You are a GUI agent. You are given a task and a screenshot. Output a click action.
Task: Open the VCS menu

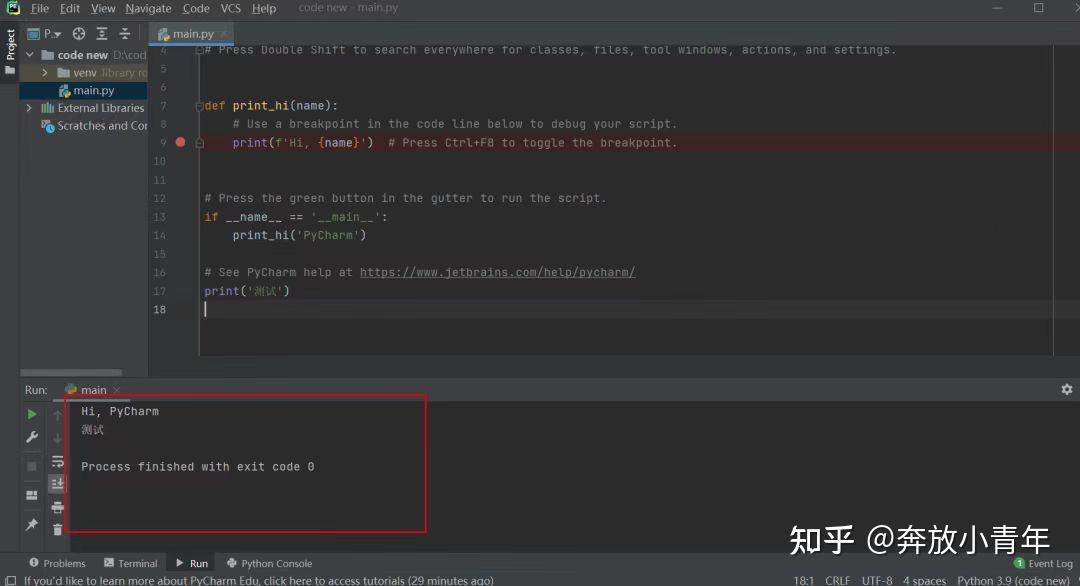[x=230, y=7]
